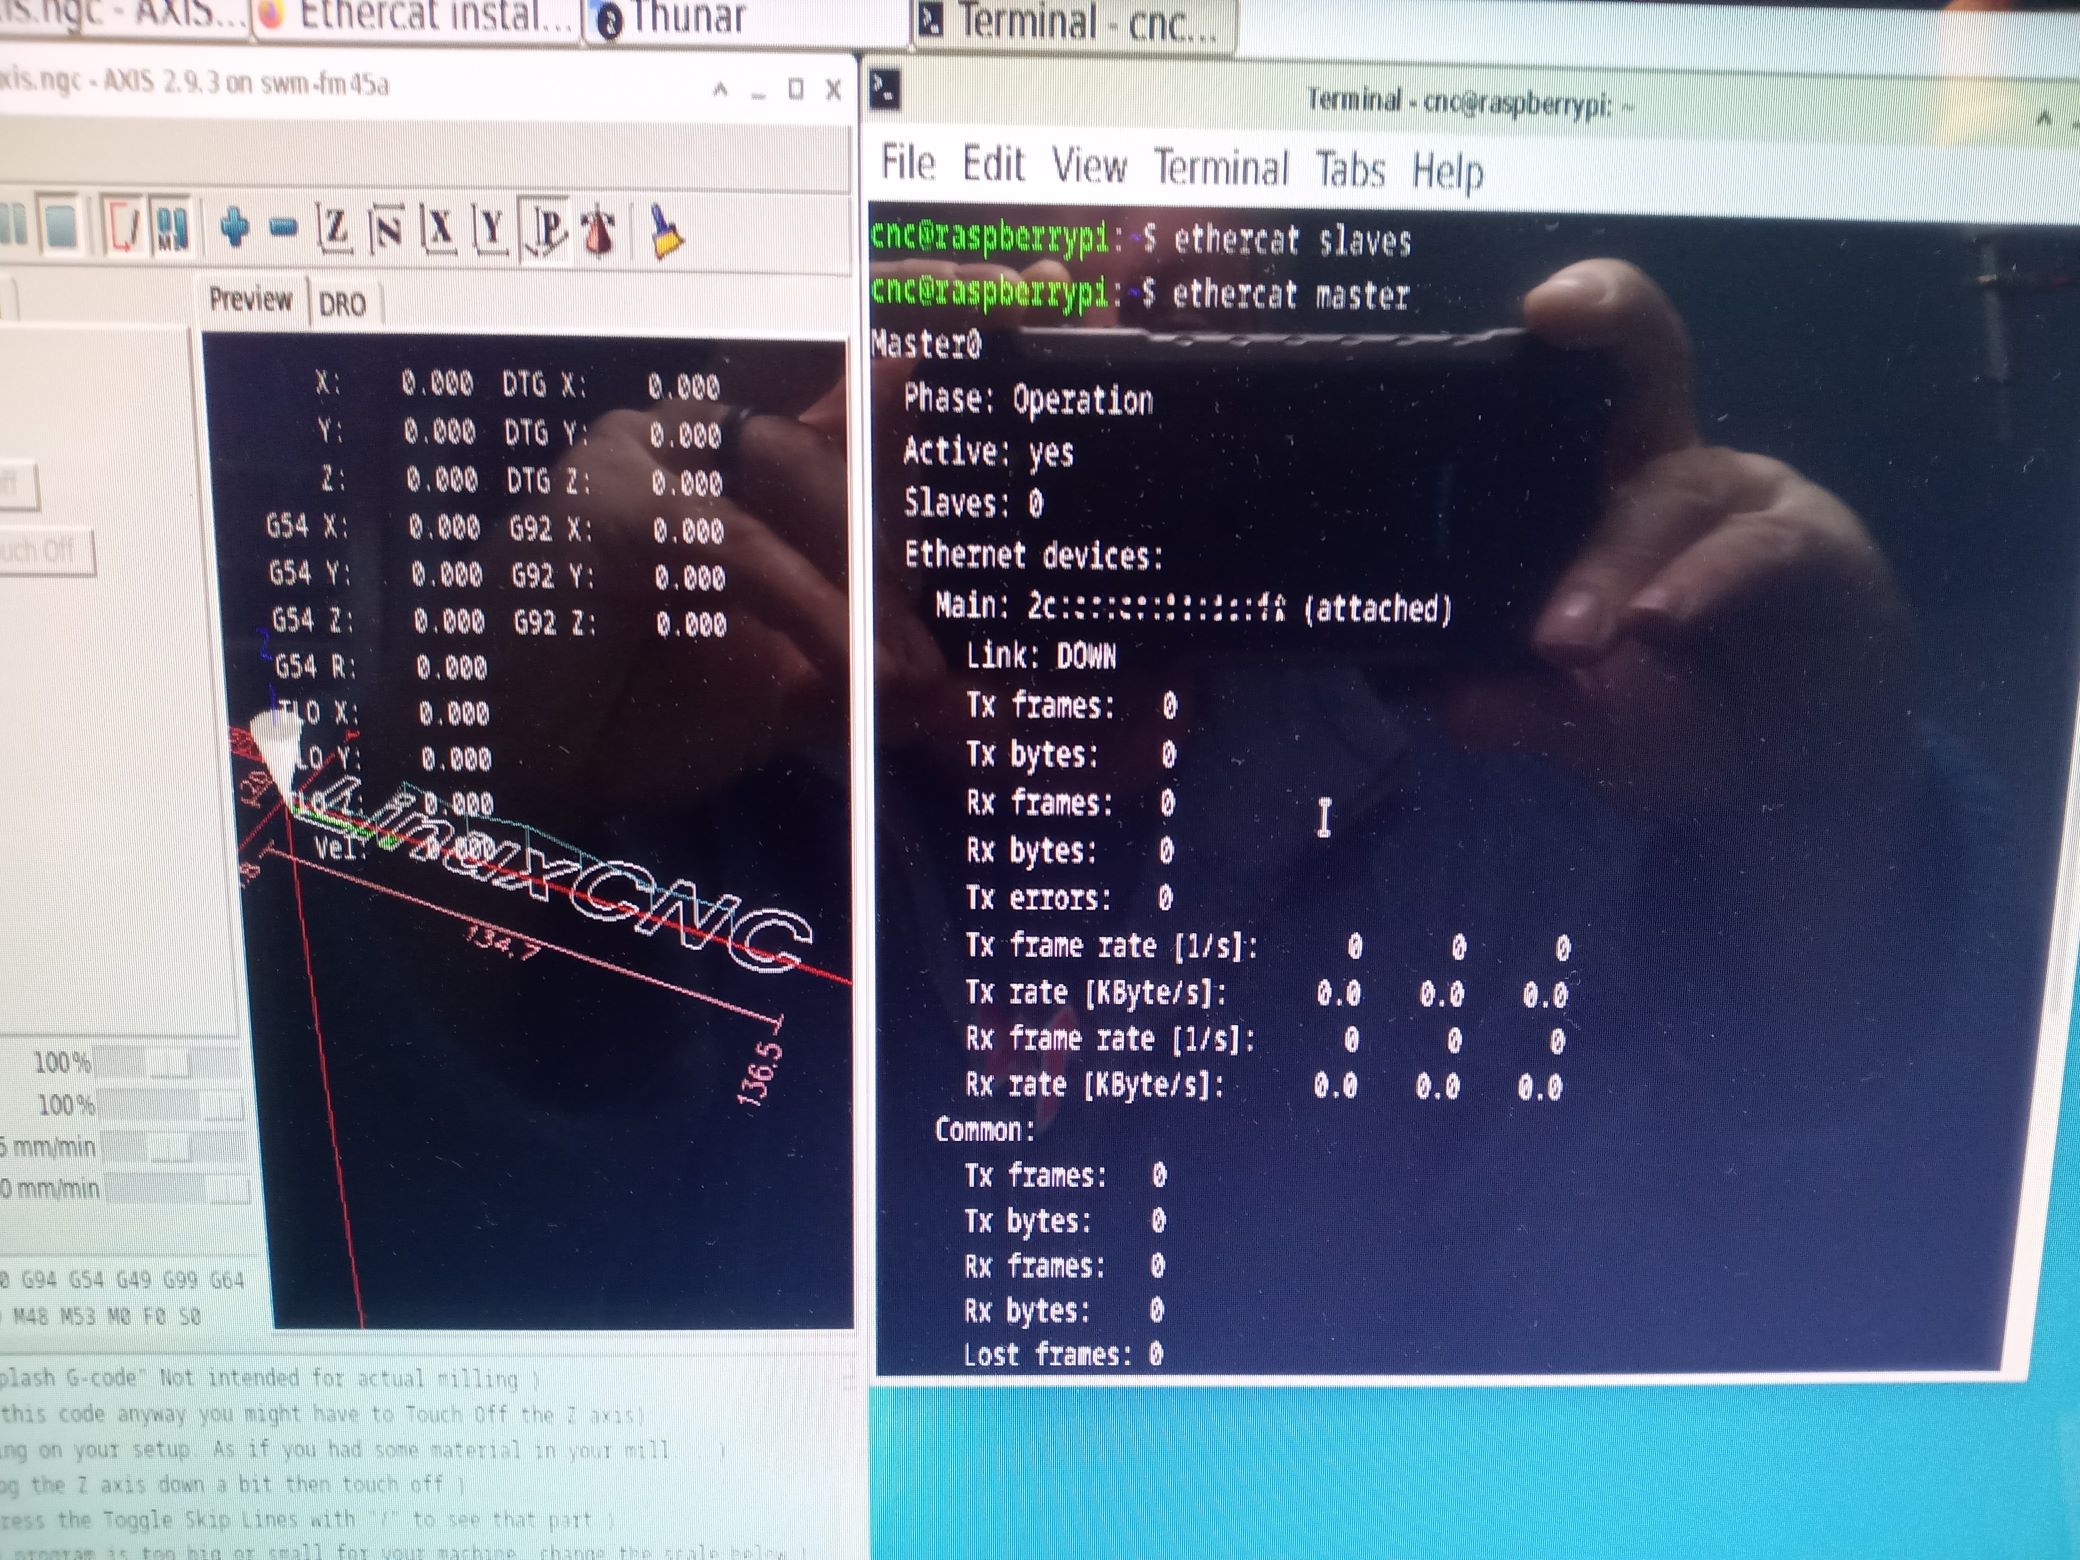Click the 'Slaves: 0' line in terminal
The width and height of the screenshot is (2080, 1560).
point(973,502)
